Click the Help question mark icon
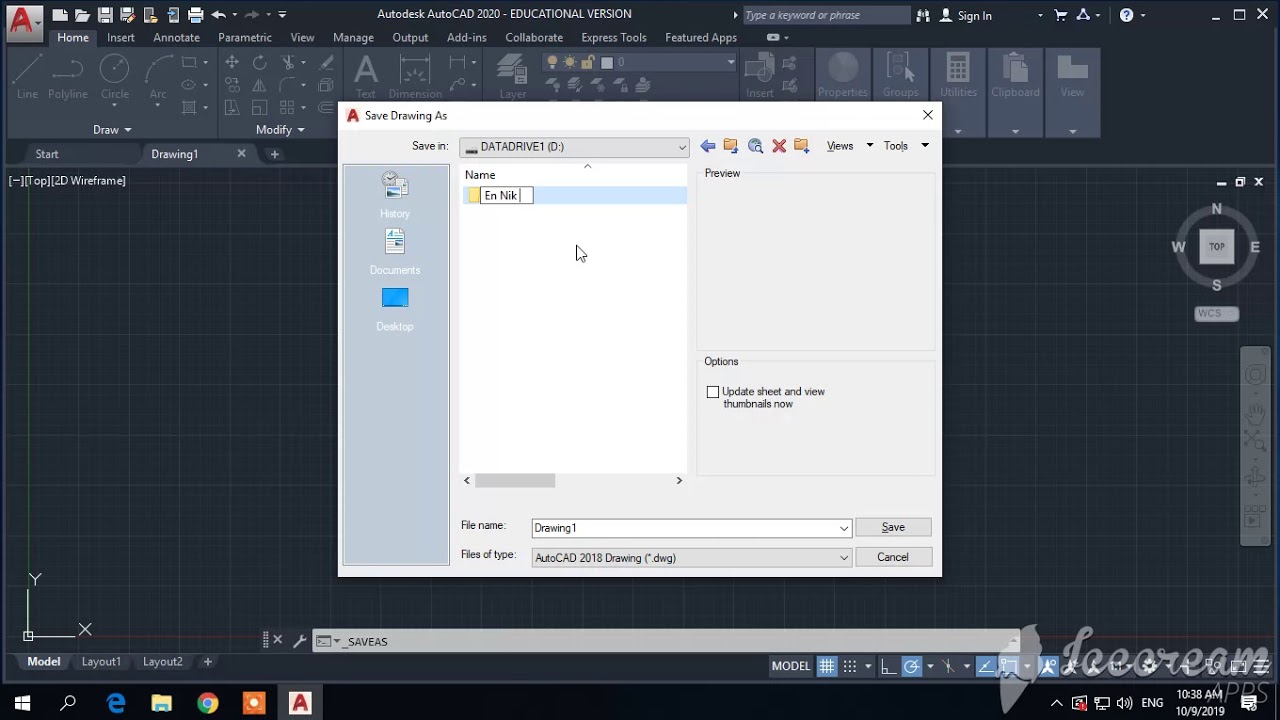Viewport: 1280px width, 720px height. point(1127,15)
